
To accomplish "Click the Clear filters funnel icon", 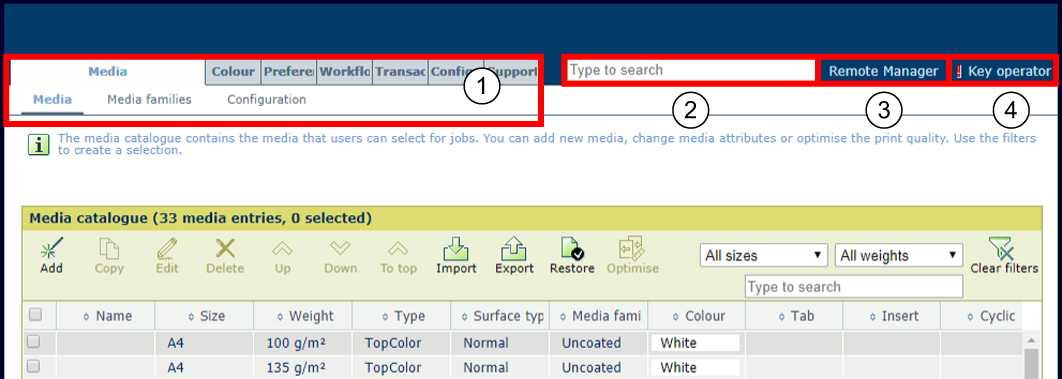I will (x=1004, y=248).
